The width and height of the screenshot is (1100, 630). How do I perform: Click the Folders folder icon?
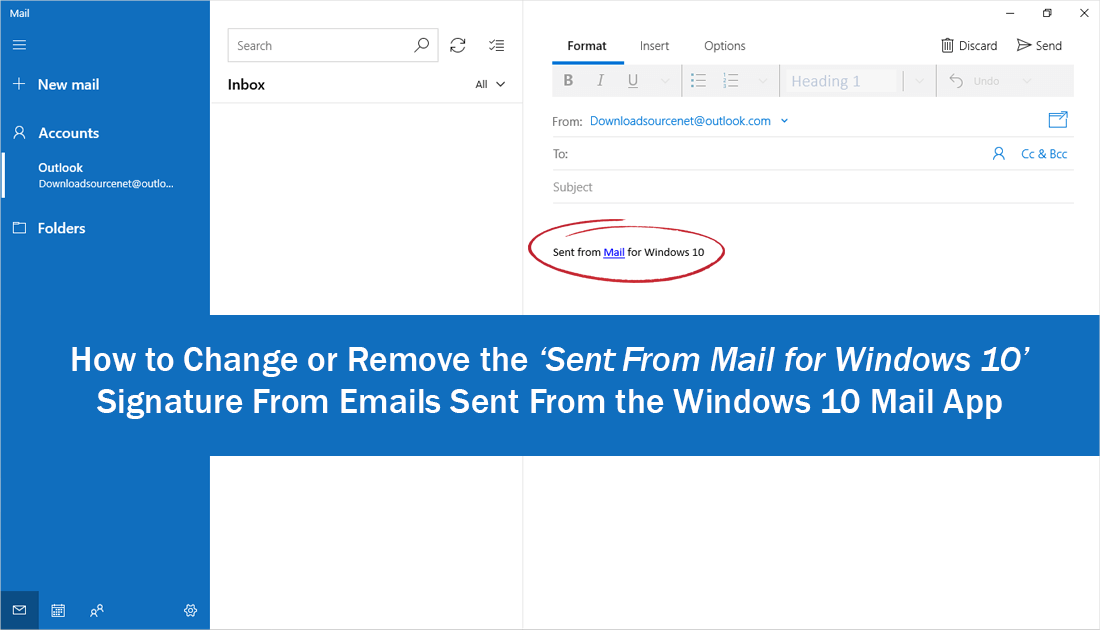coord(20,228)
